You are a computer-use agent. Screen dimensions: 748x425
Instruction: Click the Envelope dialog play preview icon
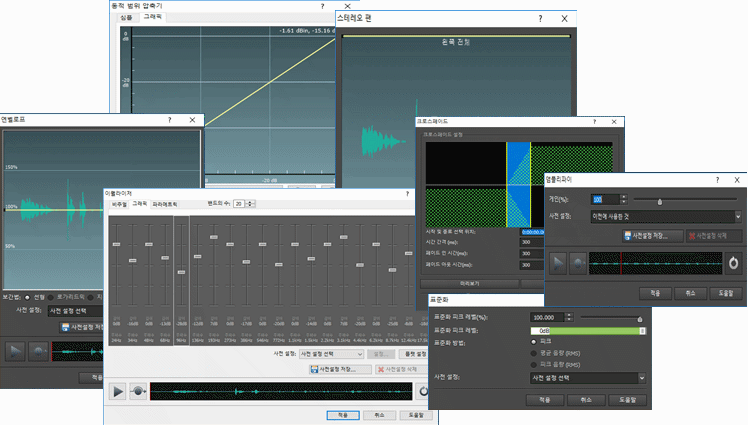[x=15, y=352]
